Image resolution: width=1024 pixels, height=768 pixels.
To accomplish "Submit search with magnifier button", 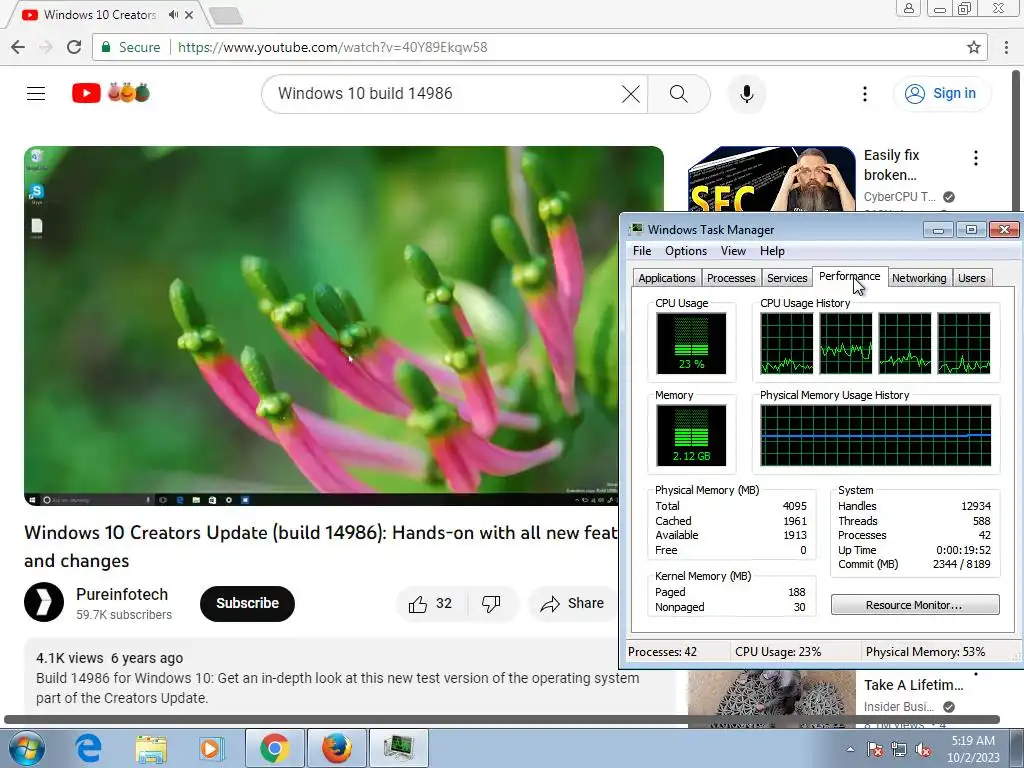I will point(679,94).
